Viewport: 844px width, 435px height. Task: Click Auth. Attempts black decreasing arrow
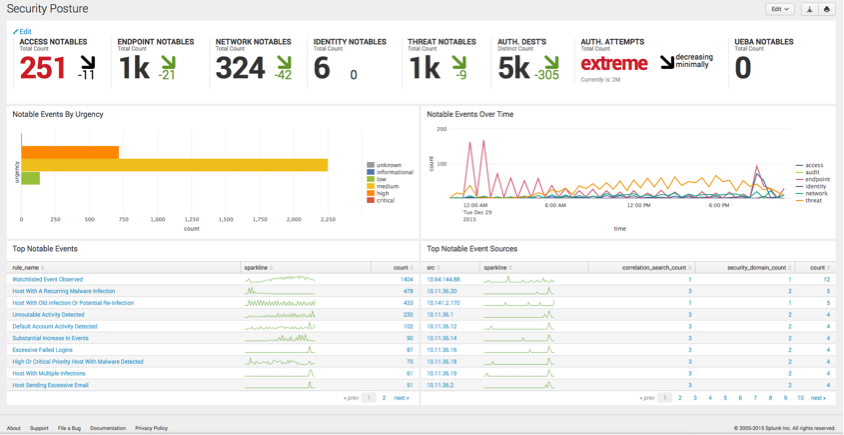pos(666,62)
